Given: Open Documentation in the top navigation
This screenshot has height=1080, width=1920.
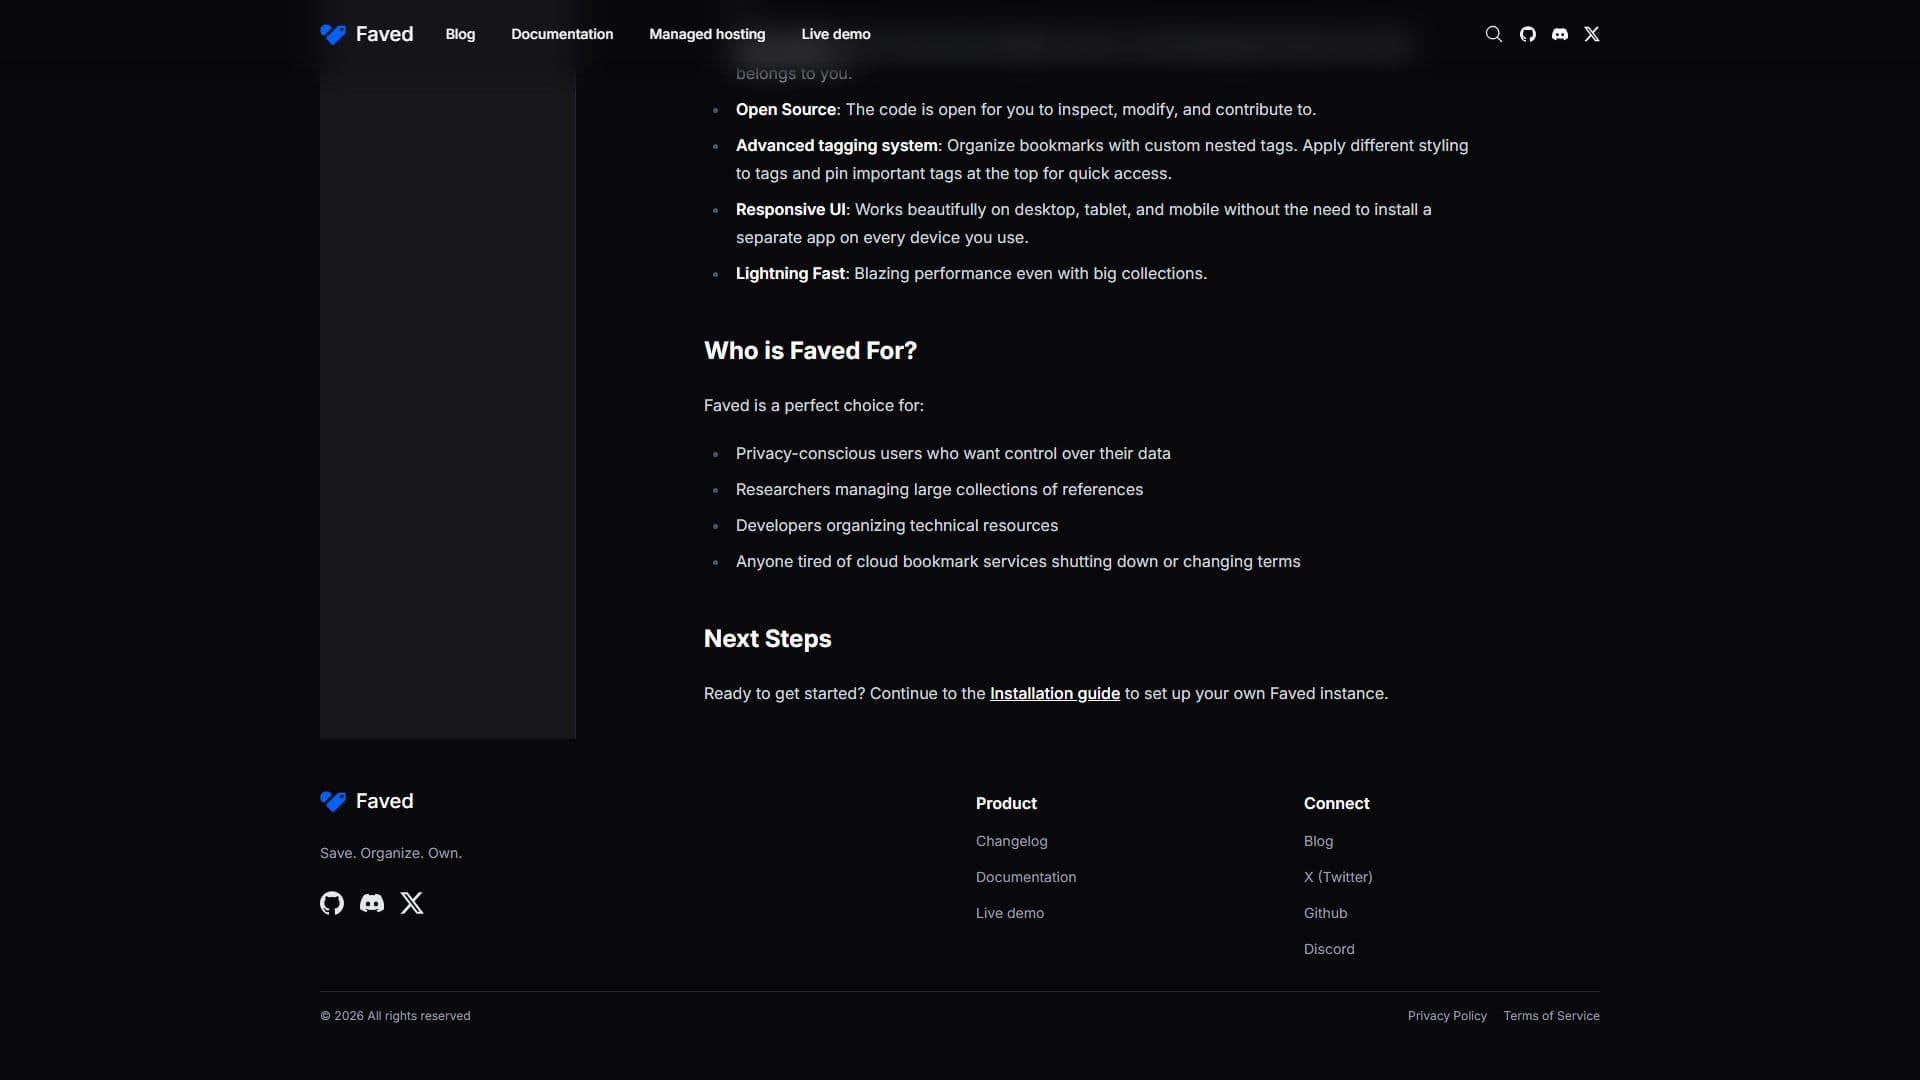Looking at the screenshot, I should (562, 34).
